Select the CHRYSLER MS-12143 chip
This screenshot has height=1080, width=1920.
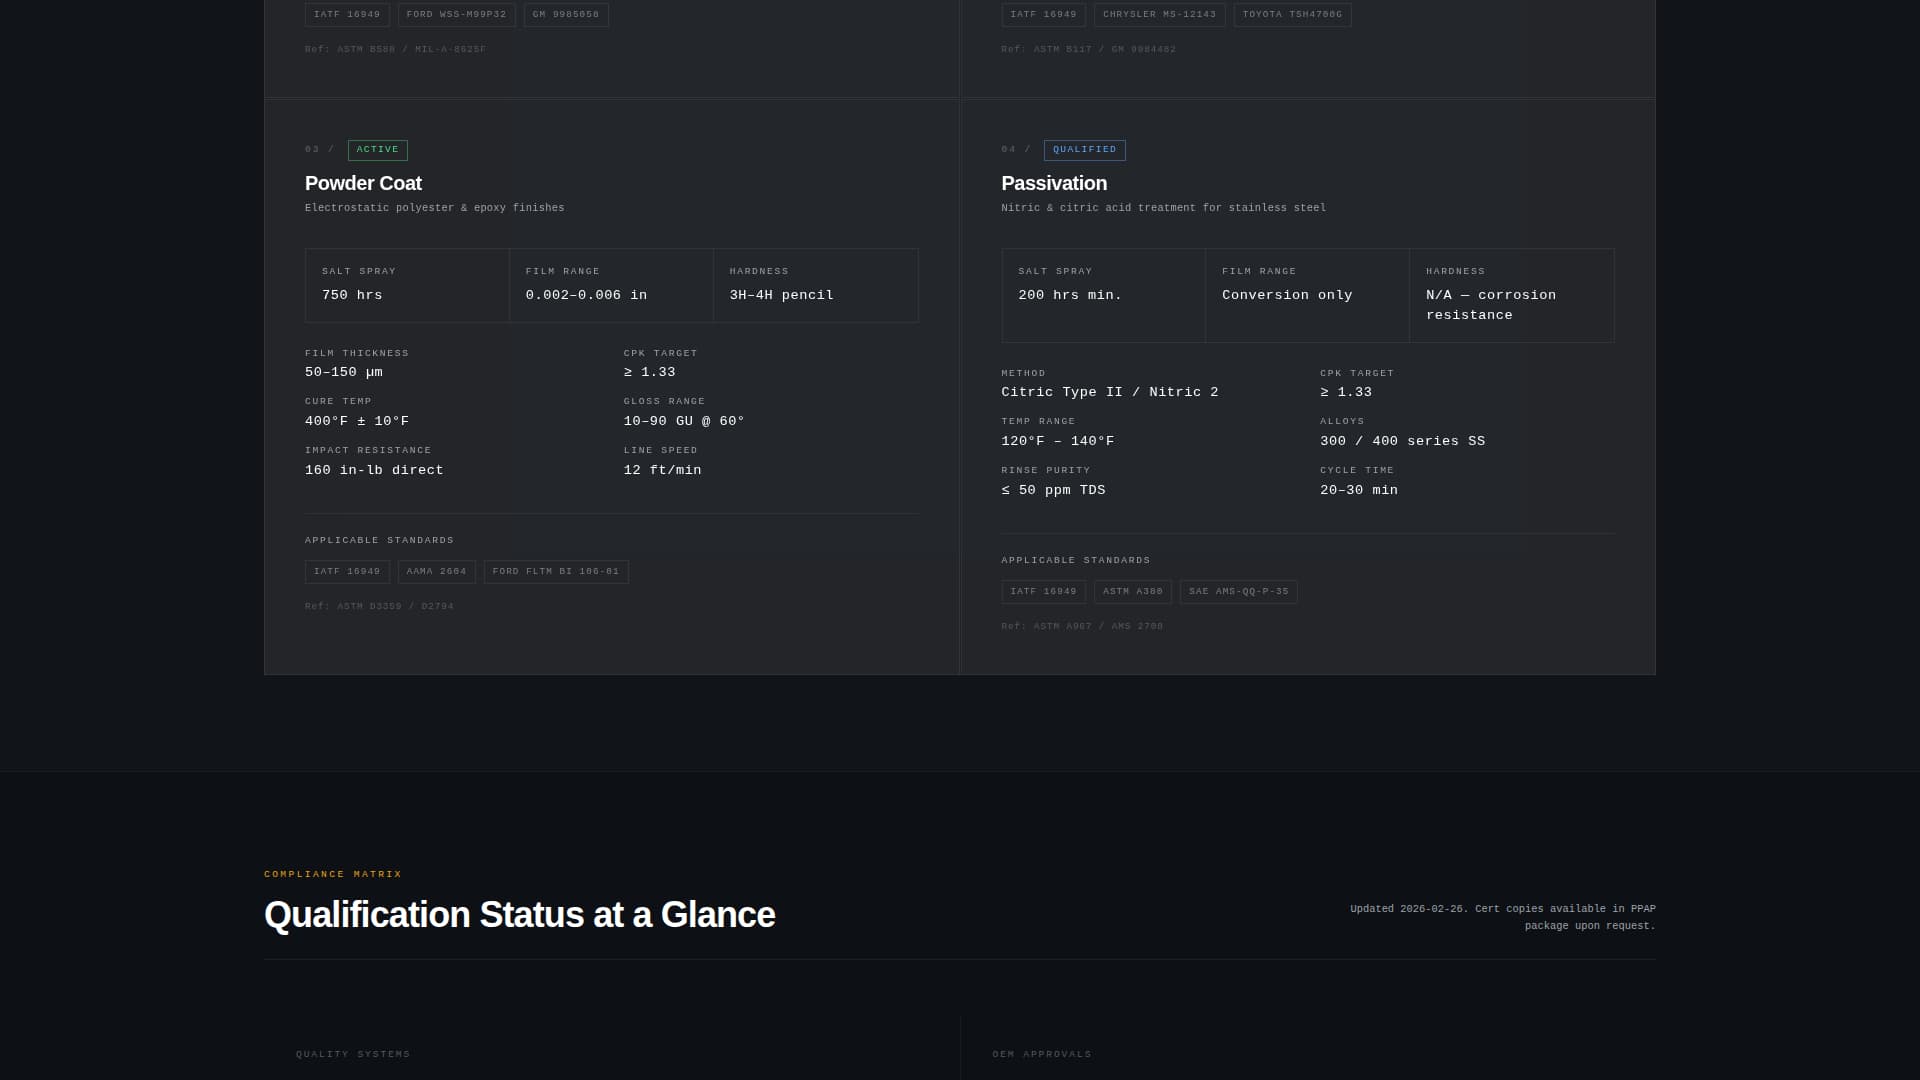1160,14
